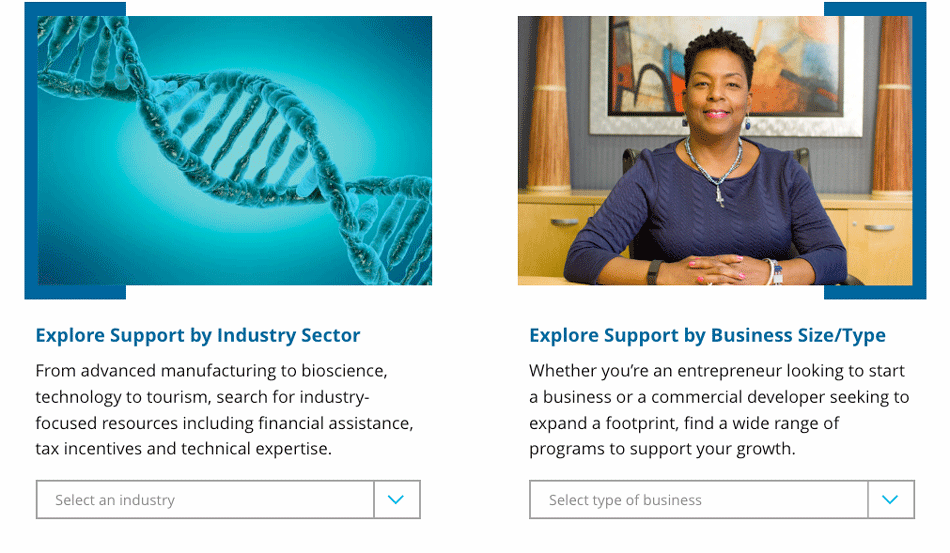Click the left wooden column in office photo
The image size is (950, 553).
548,105
